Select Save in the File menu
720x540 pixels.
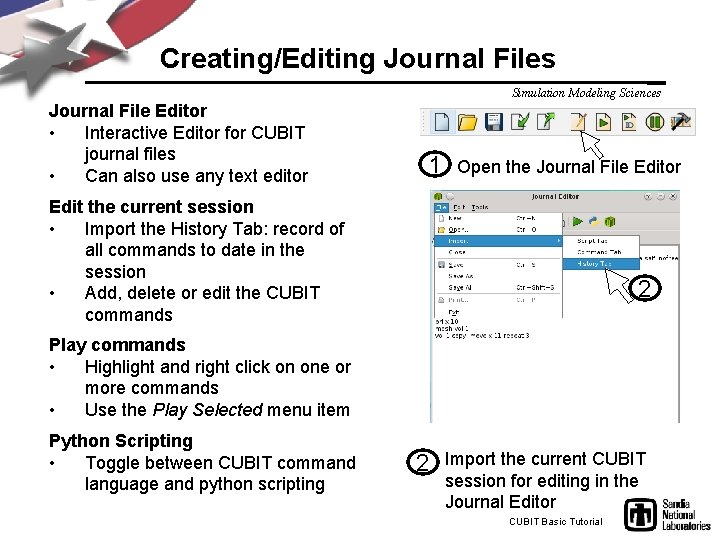point(498,265)
